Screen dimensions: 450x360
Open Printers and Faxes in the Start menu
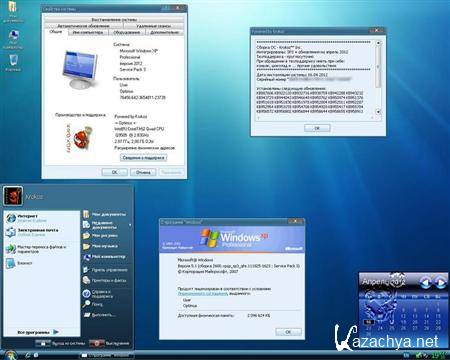(x=106, y=280)
